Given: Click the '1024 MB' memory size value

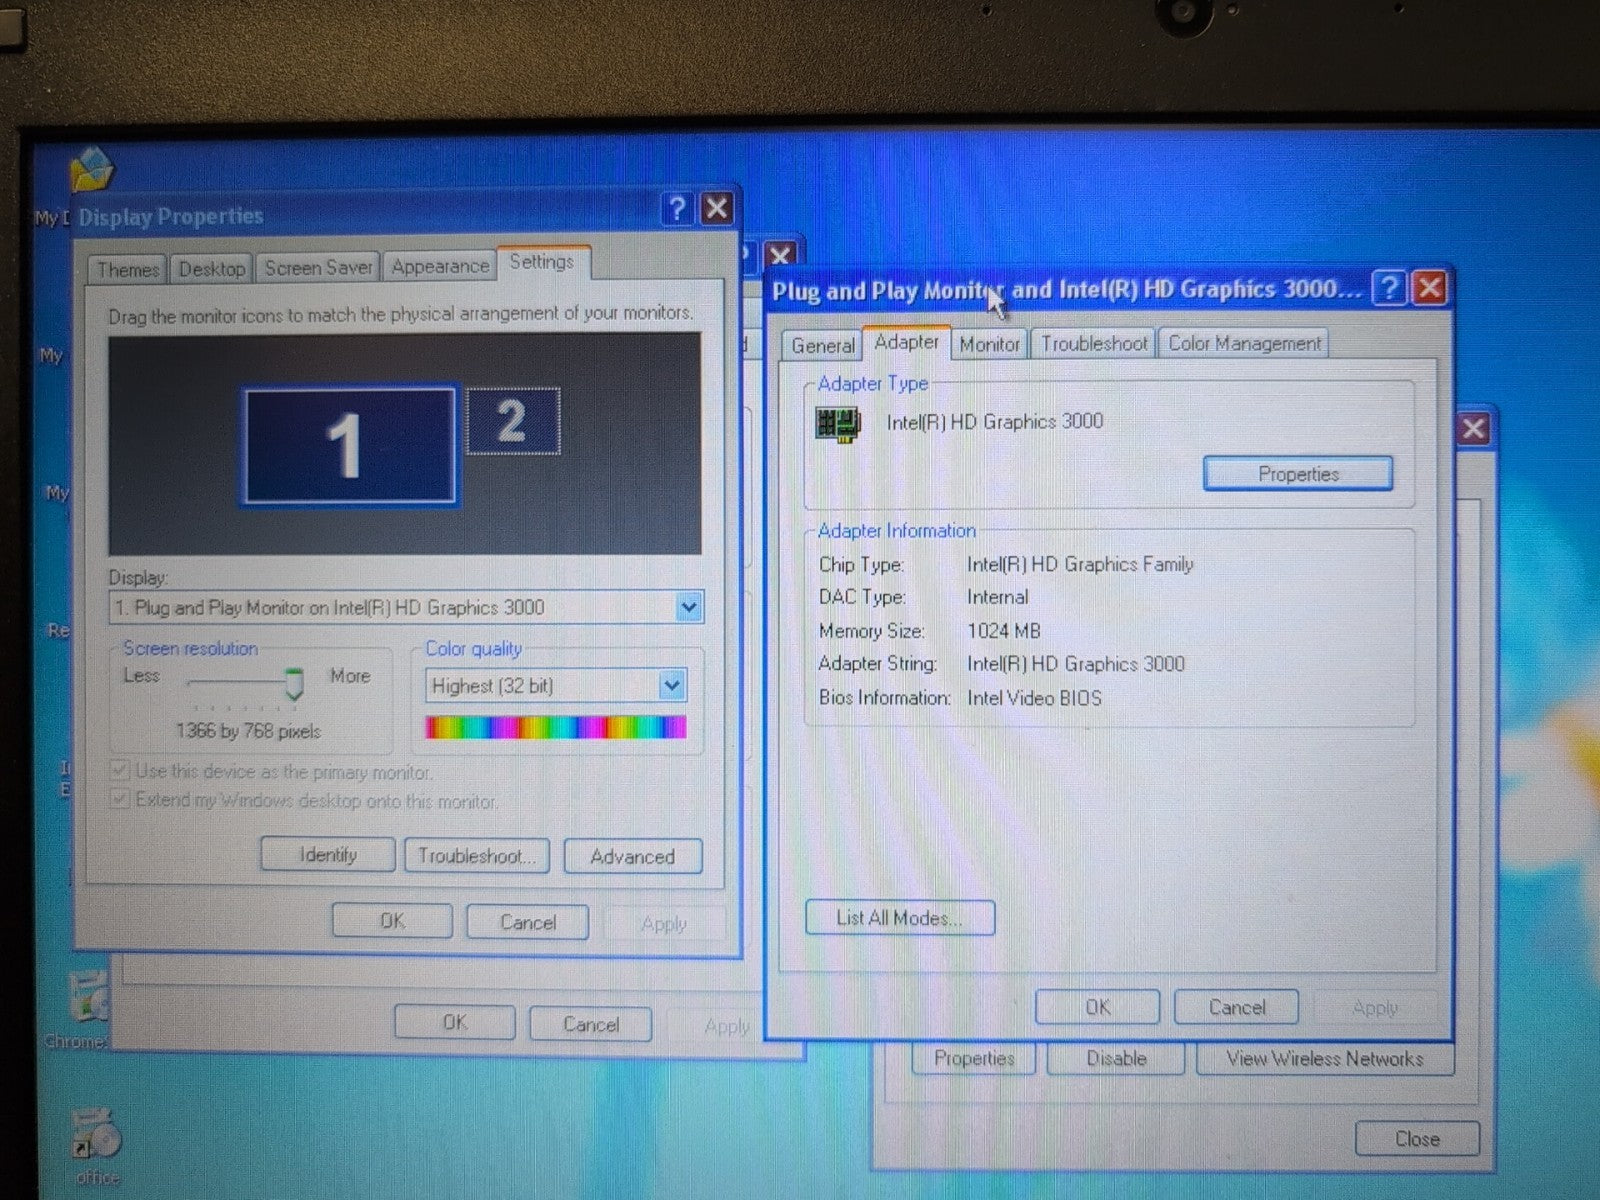Looking at the screenshot, I should click(1004, 631).
